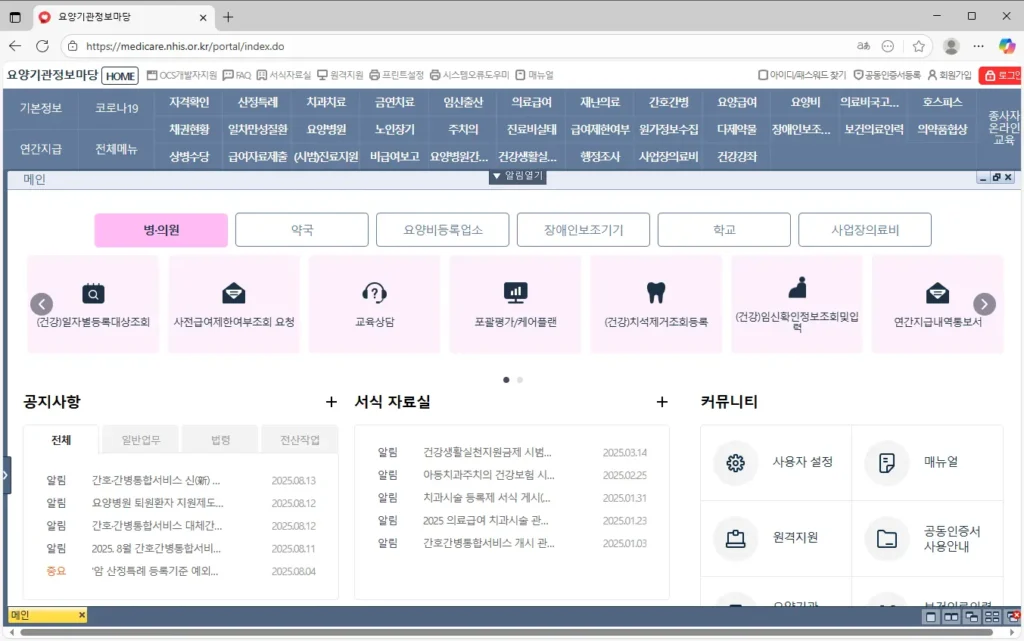Click the 일자별등록대상조회 calendar icon
The height and width of the screenshot is (641, 1024).
coord(93,293)
